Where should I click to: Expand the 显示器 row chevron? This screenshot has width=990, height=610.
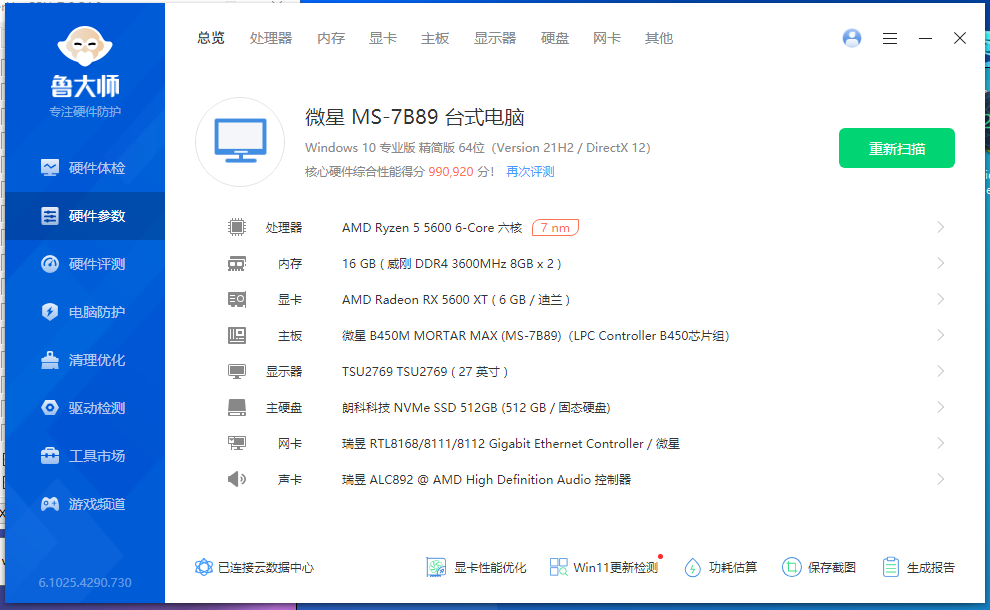[x=941, y=371]
